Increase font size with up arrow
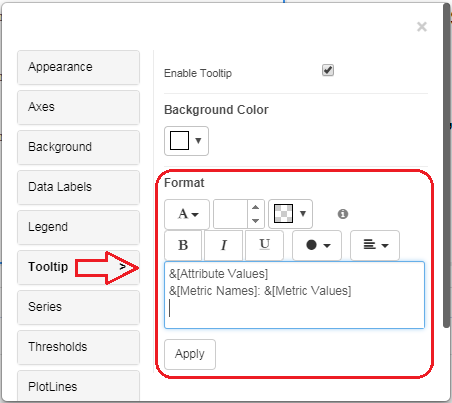 point(256,207)
